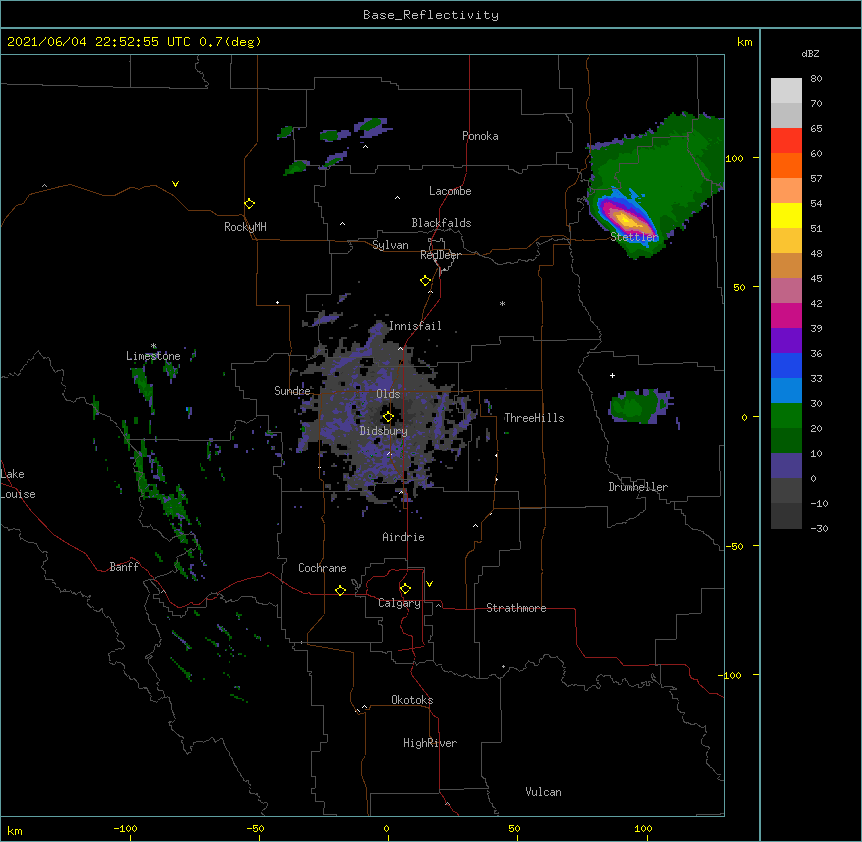
Task: Select the yellow v marker east of Calgary's diamond
Action: pyautogui.click(x=429, y=584)
